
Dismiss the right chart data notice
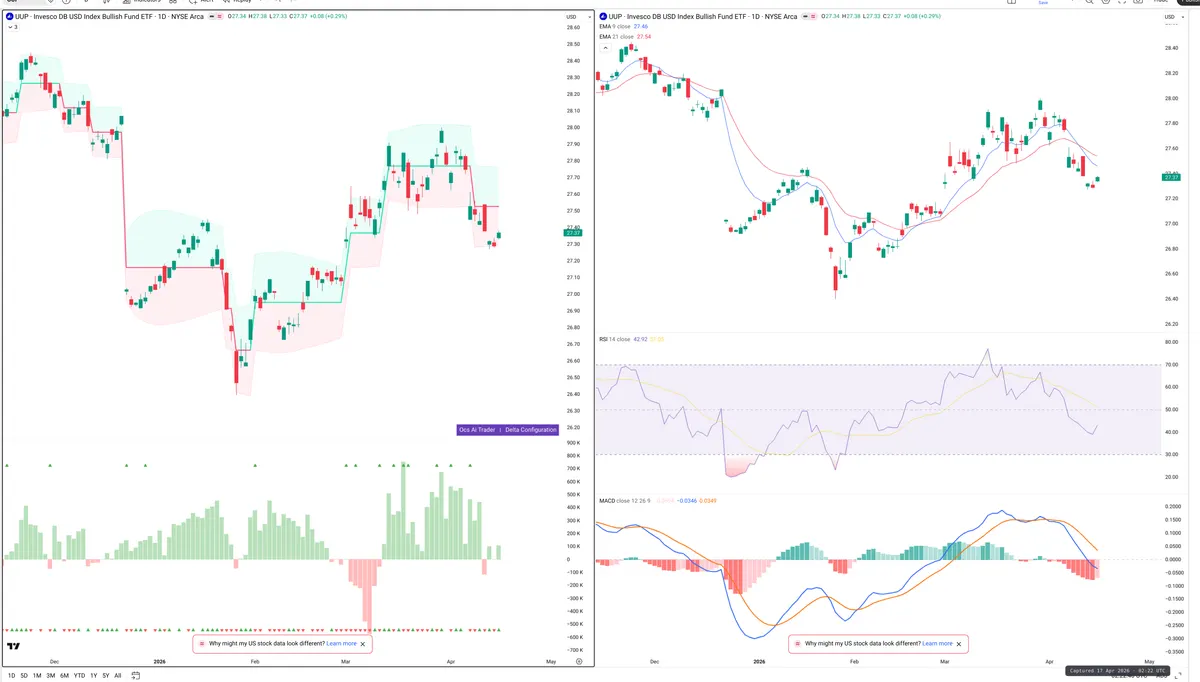click(x=960, y=644)
